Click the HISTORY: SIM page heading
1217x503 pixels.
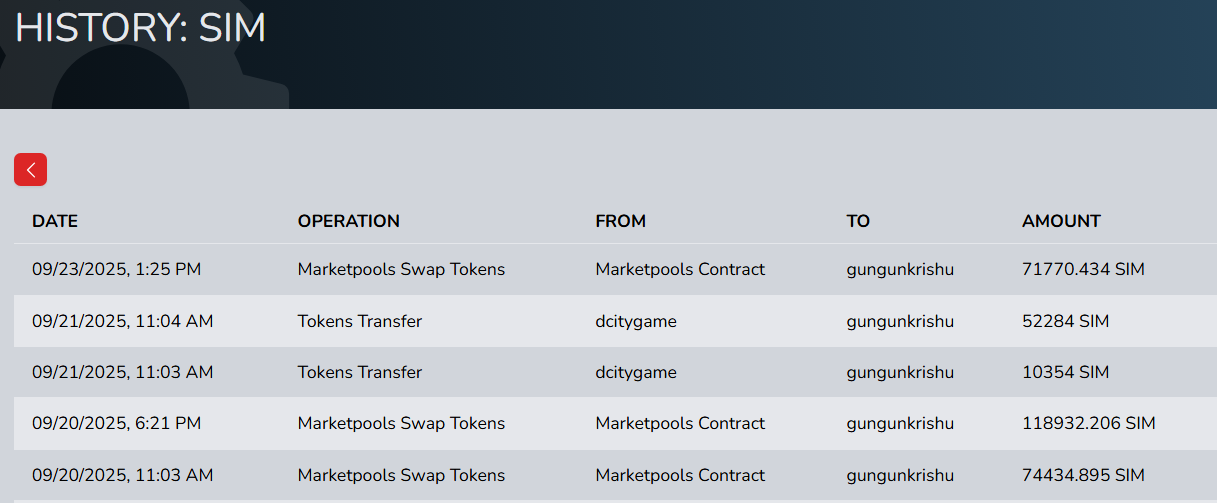pyautogui.click(x=140, y=28)
